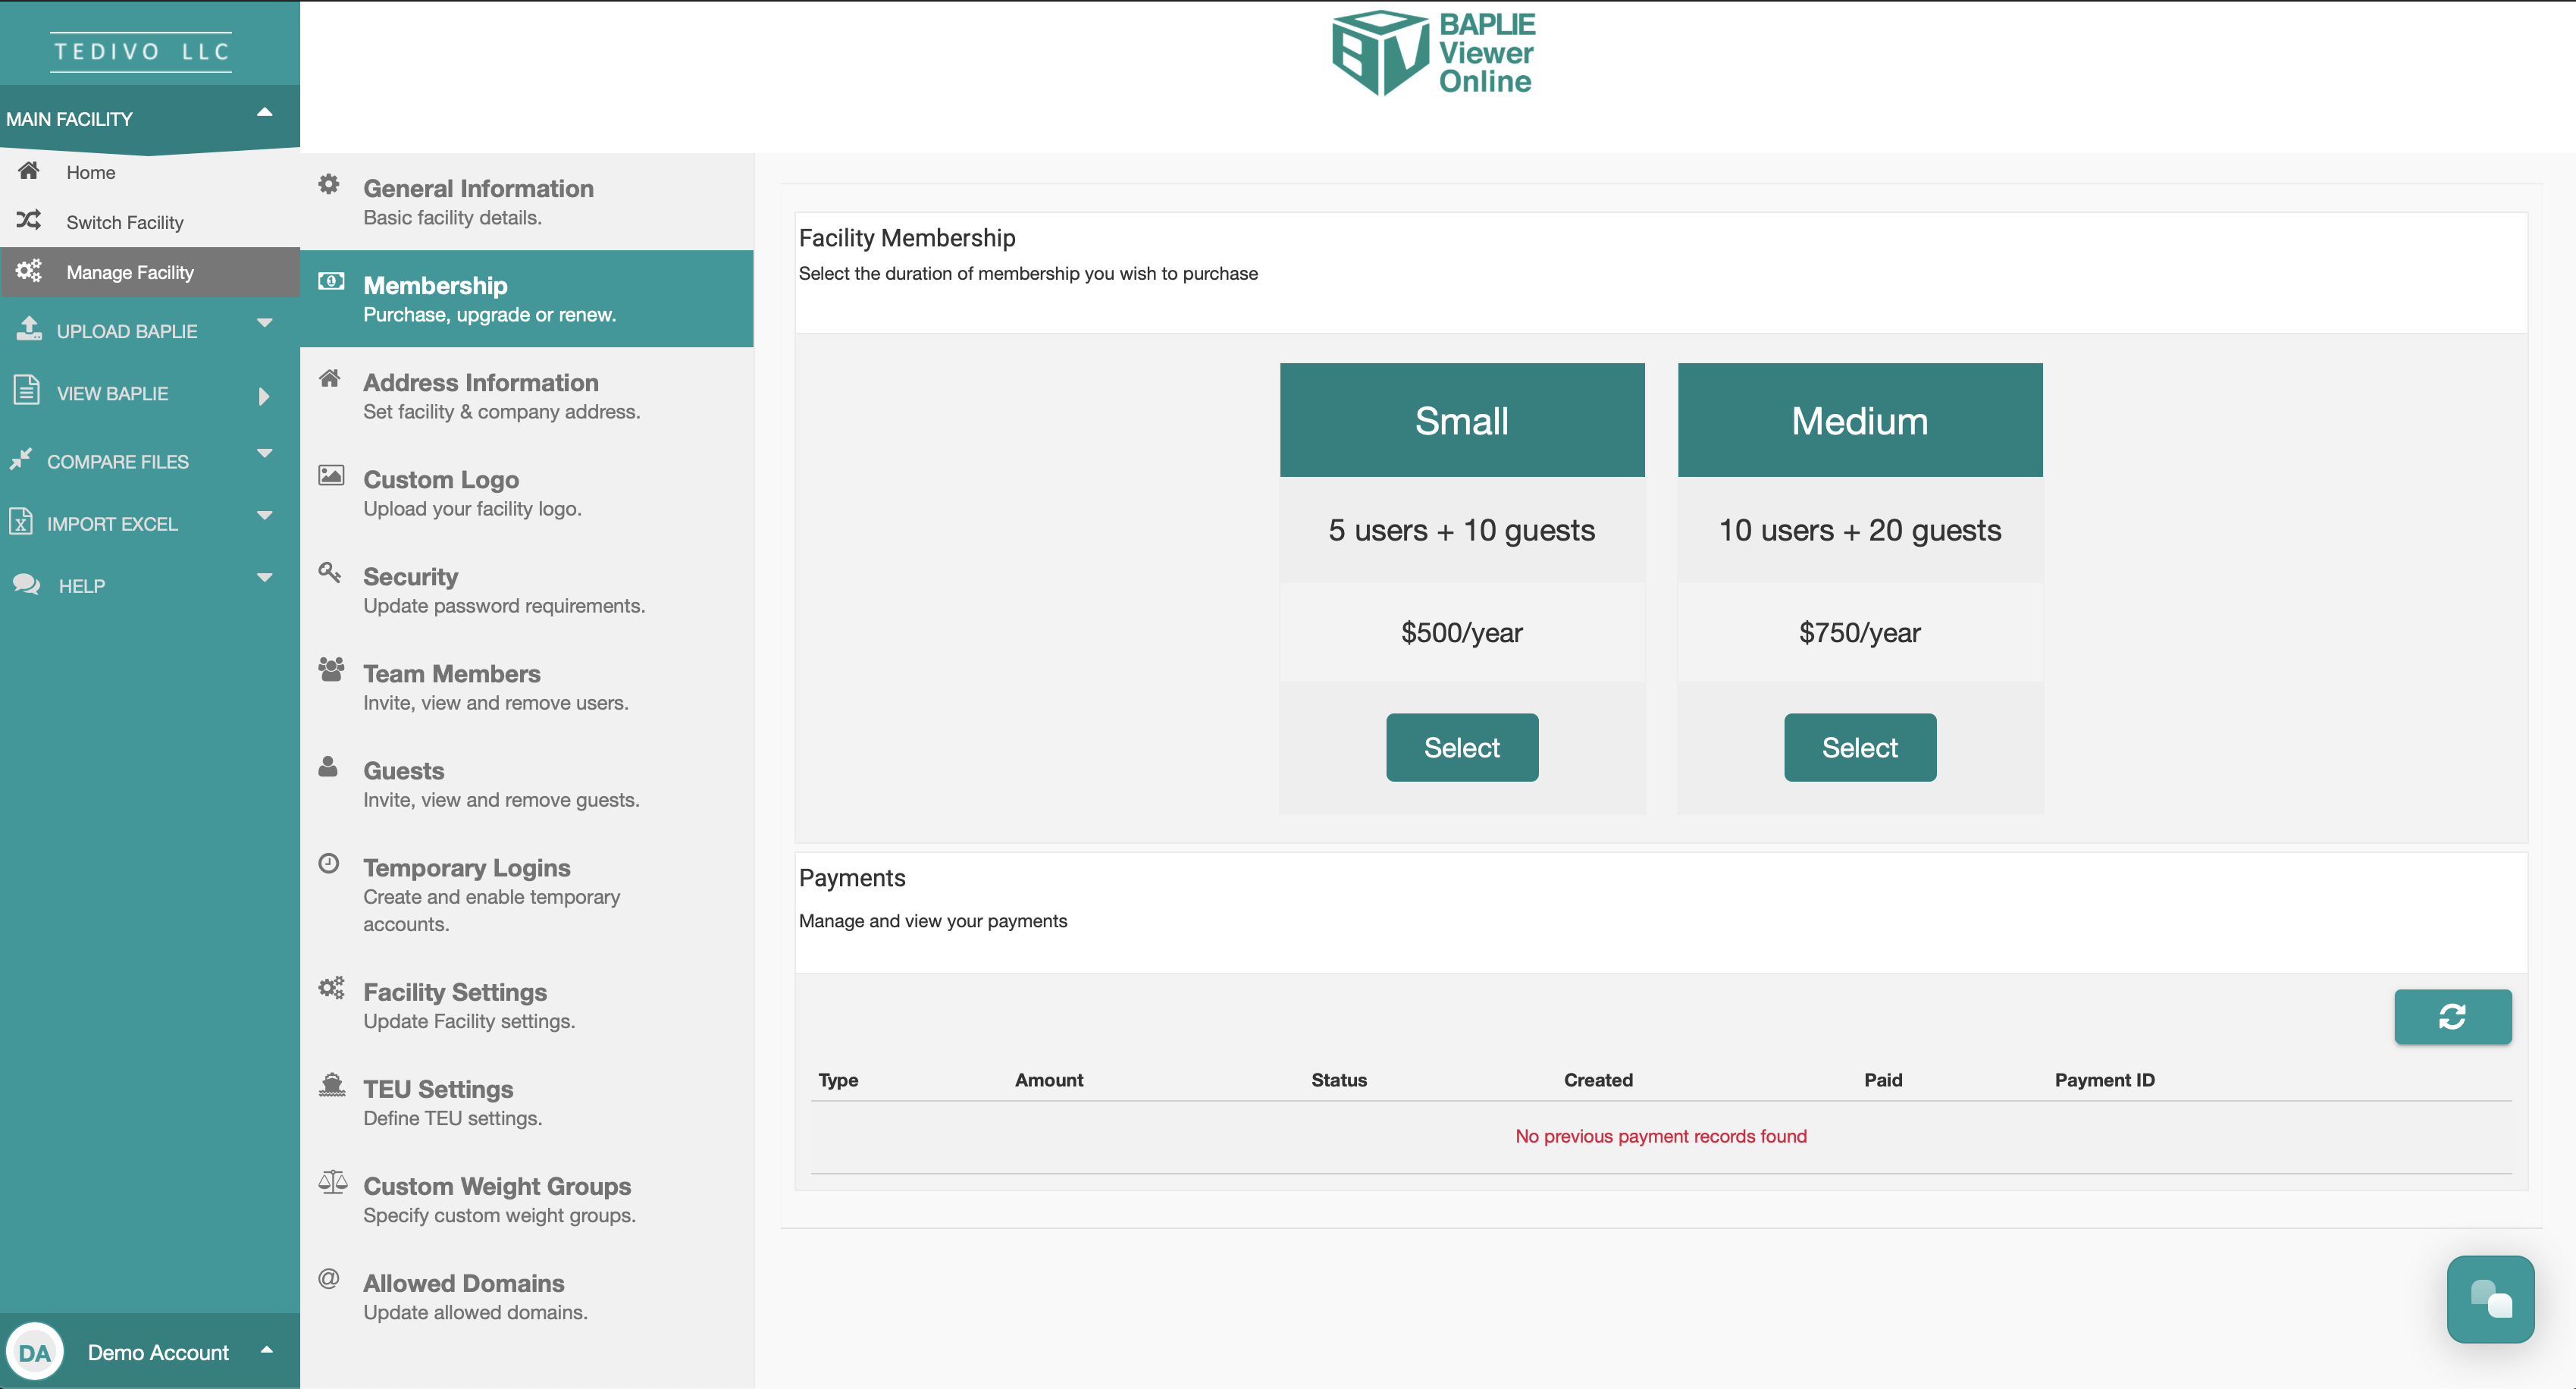This screenshot has height=1389, width=2576.
Task: Click the Home house icon in sidebar
Action: coord(29,171)
